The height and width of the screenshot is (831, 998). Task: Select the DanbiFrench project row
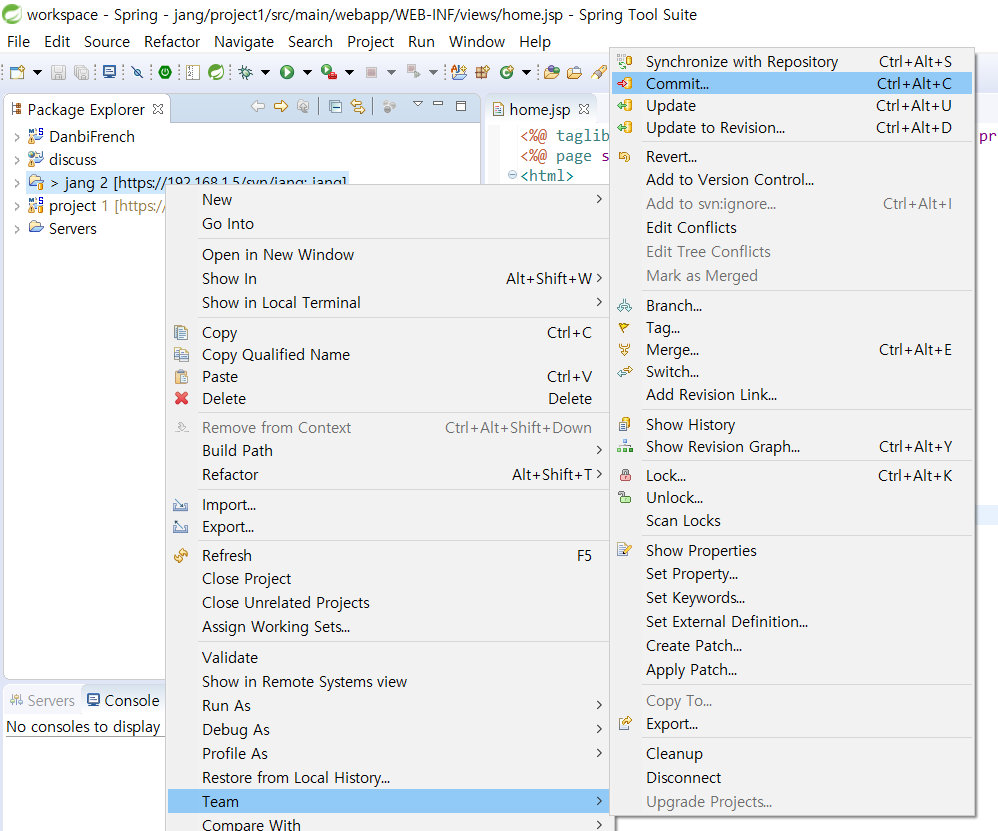(81, 137)
